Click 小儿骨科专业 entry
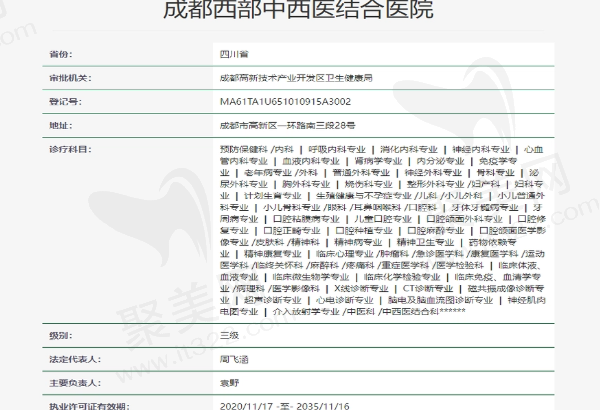 (x=292, y=207)
